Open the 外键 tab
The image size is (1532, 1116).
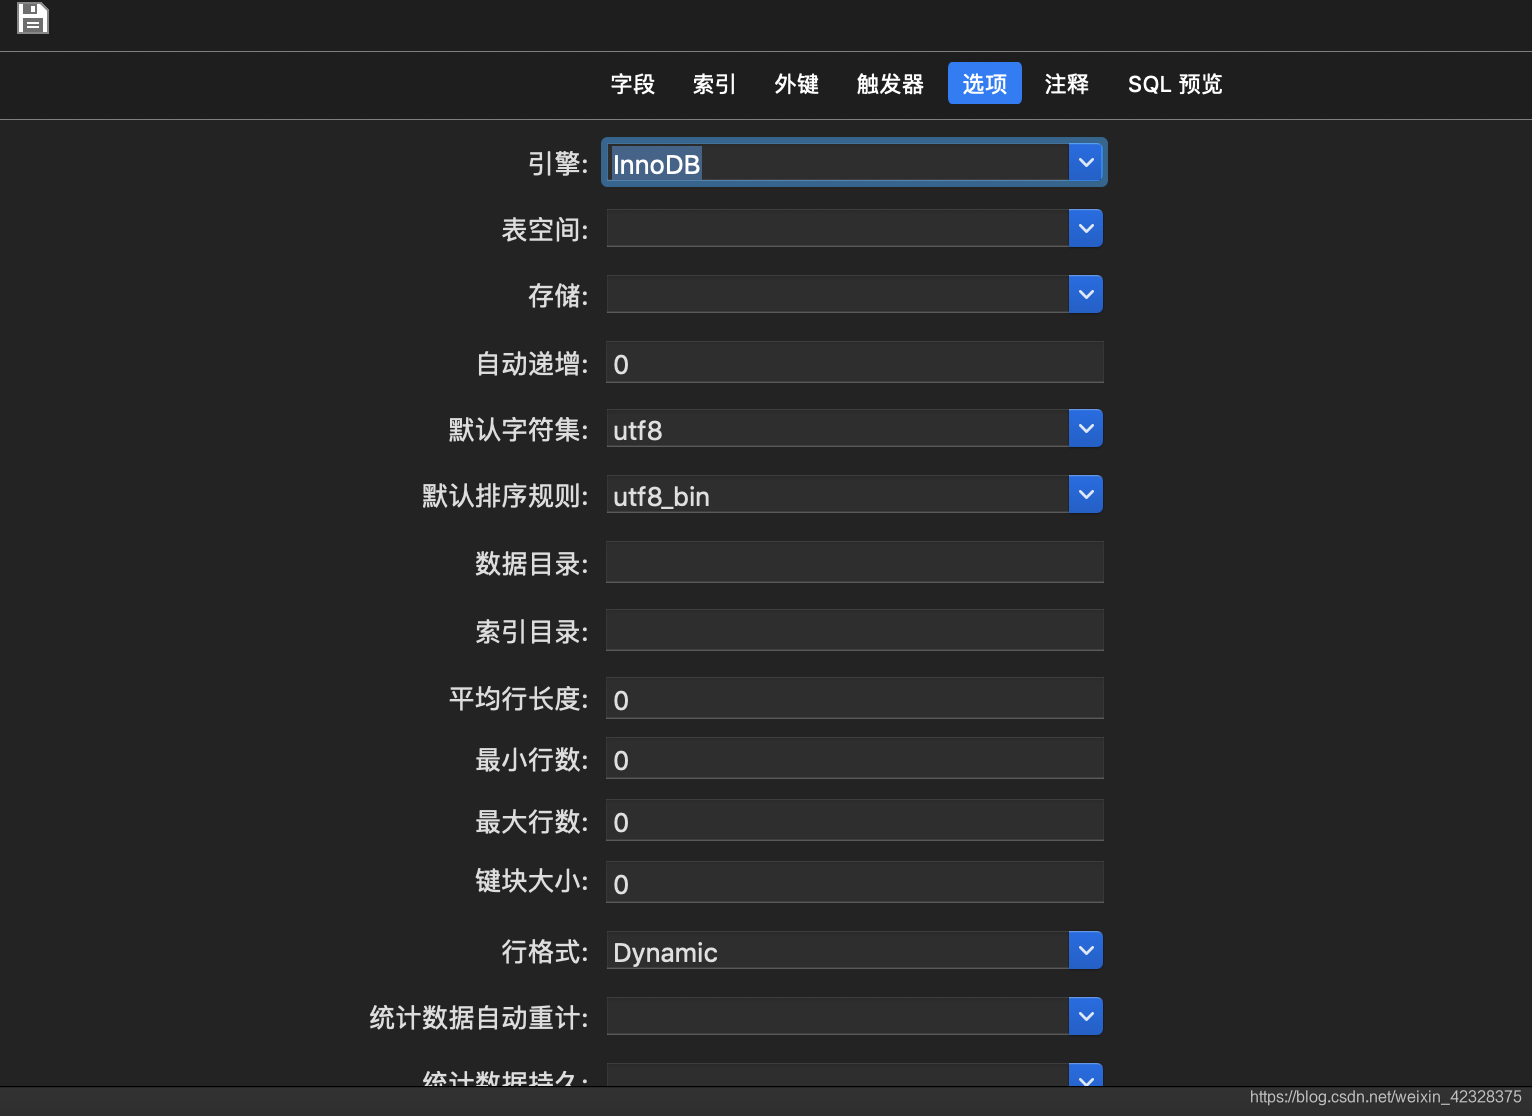pos(796,85)
